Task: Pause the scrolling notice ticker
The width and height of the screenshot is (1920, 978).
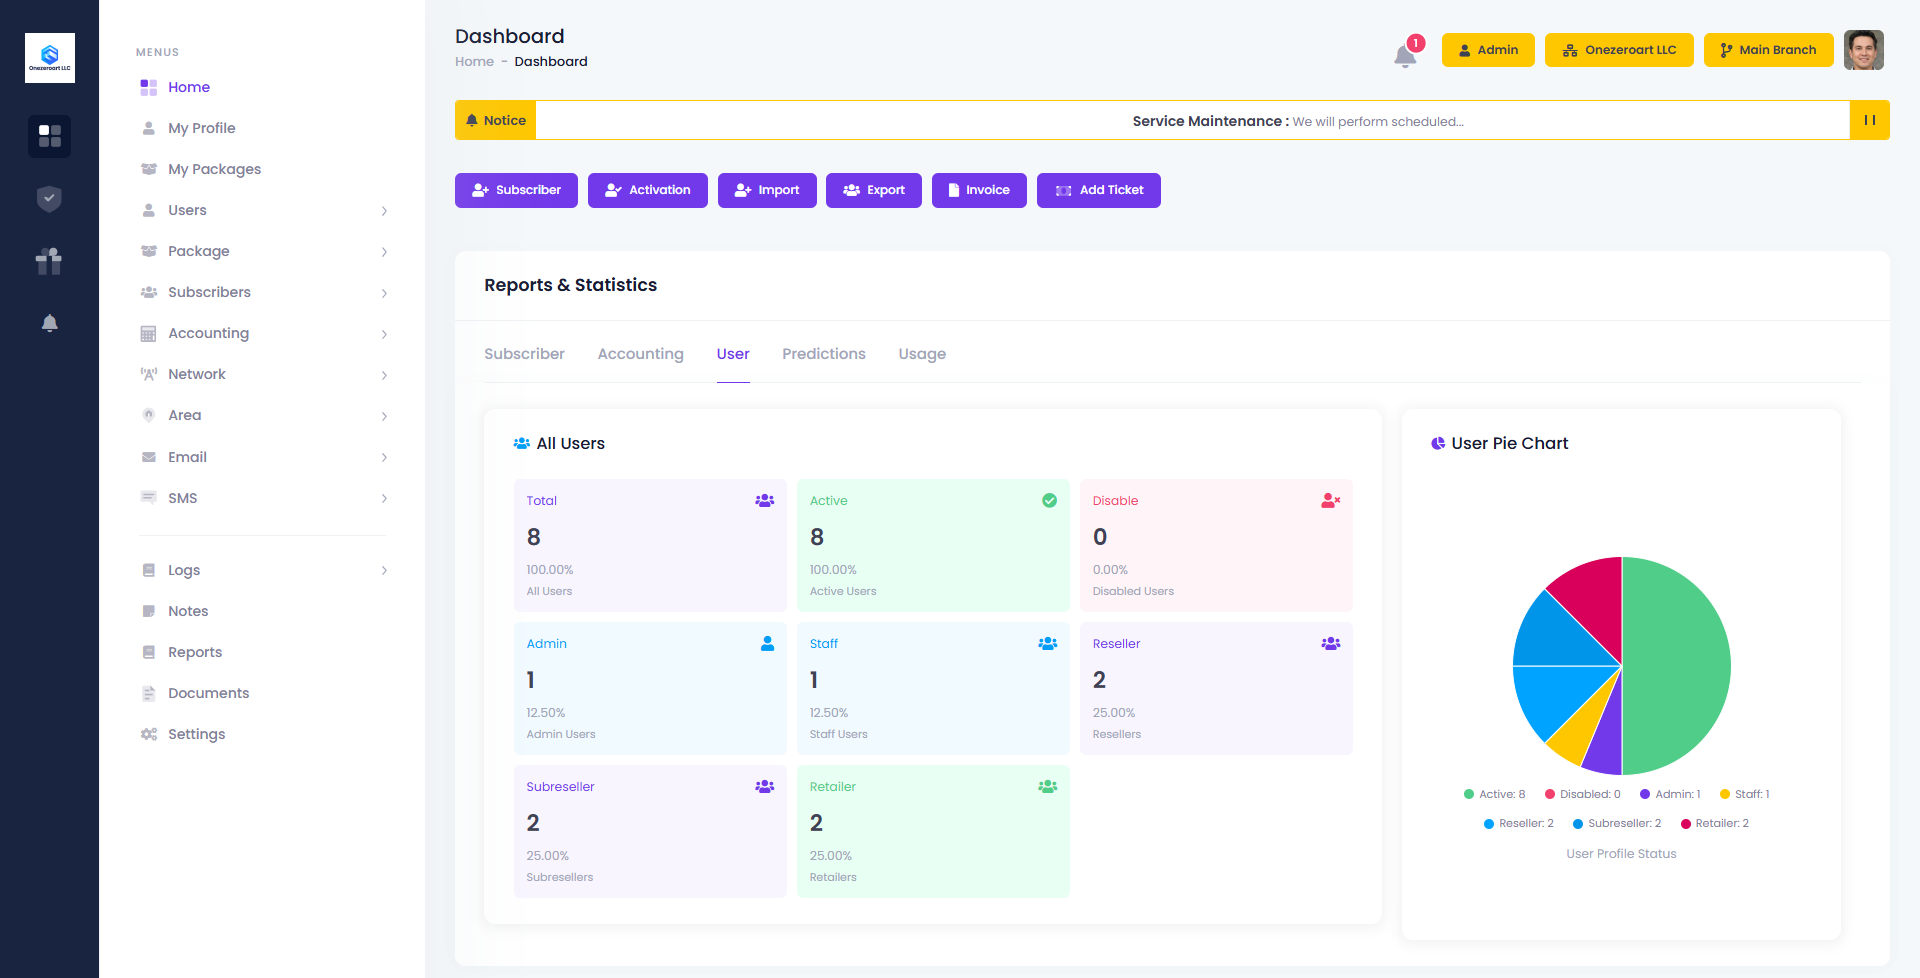Action: (x=1869, y=120)
